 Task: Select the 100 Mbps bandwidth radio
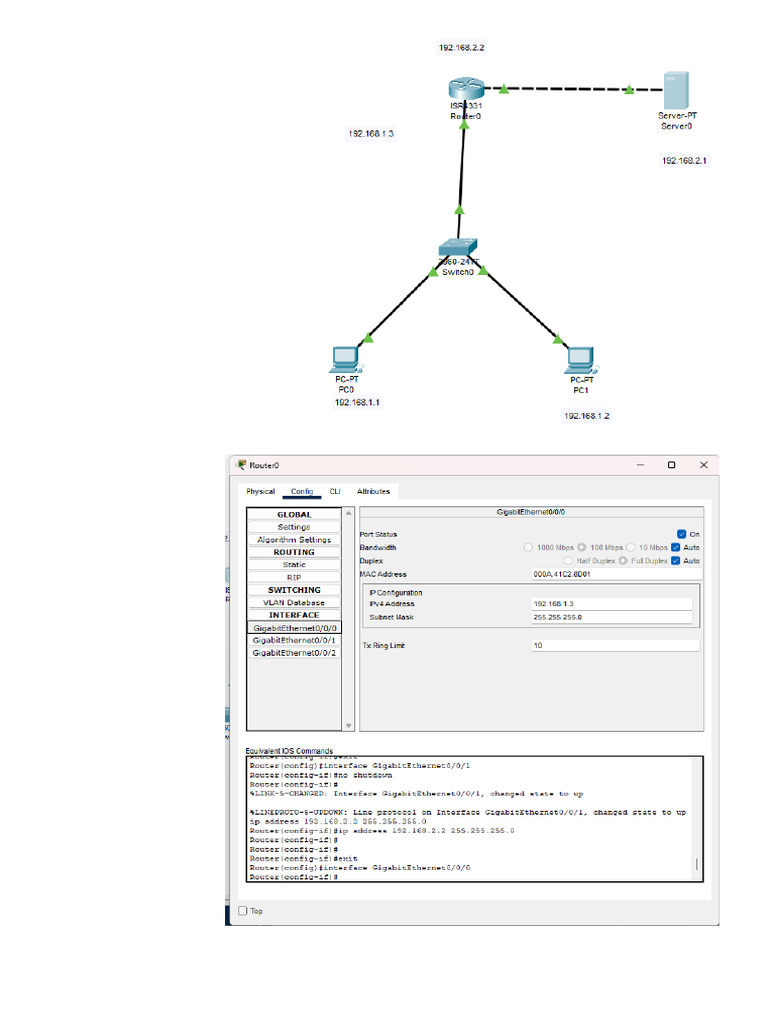(x=581, y=547)
